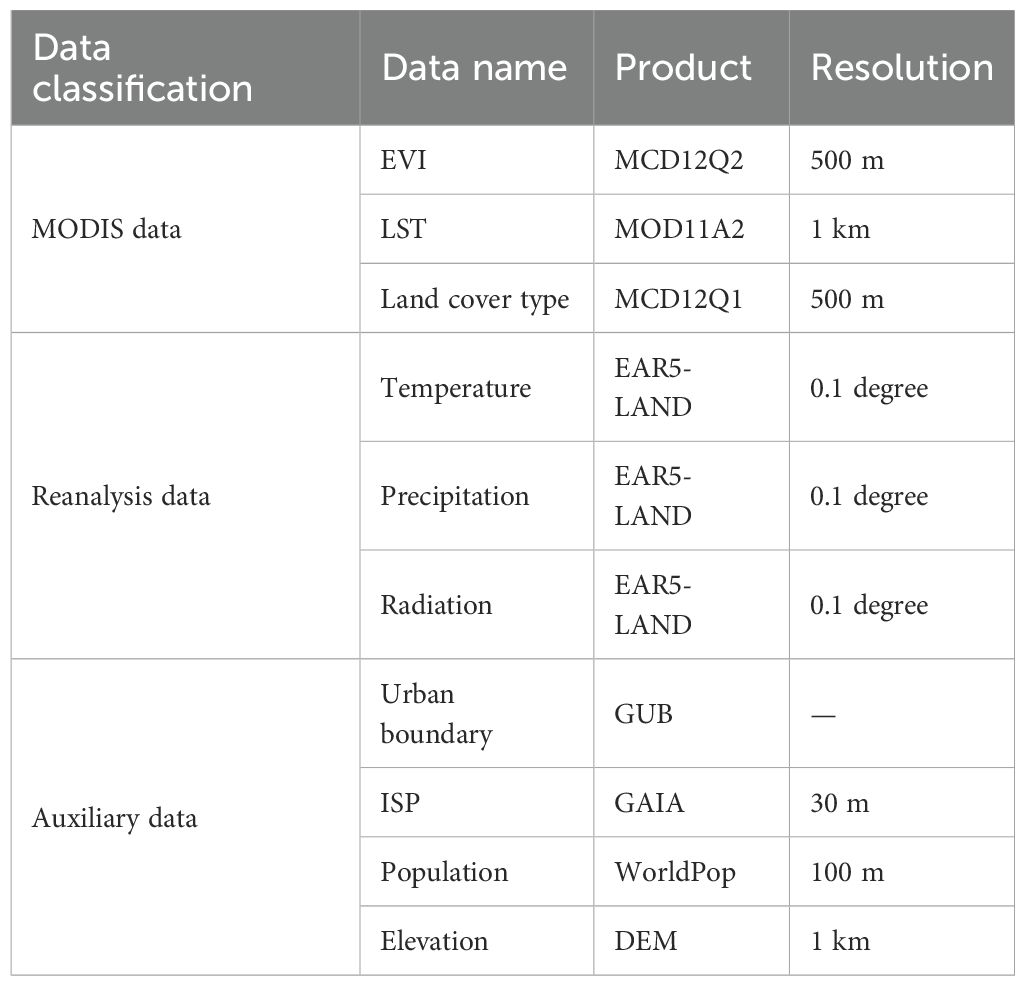This screenshot has height=986, width=1025.
Task: Click the 'Product' column header
Action: point(683,68)
